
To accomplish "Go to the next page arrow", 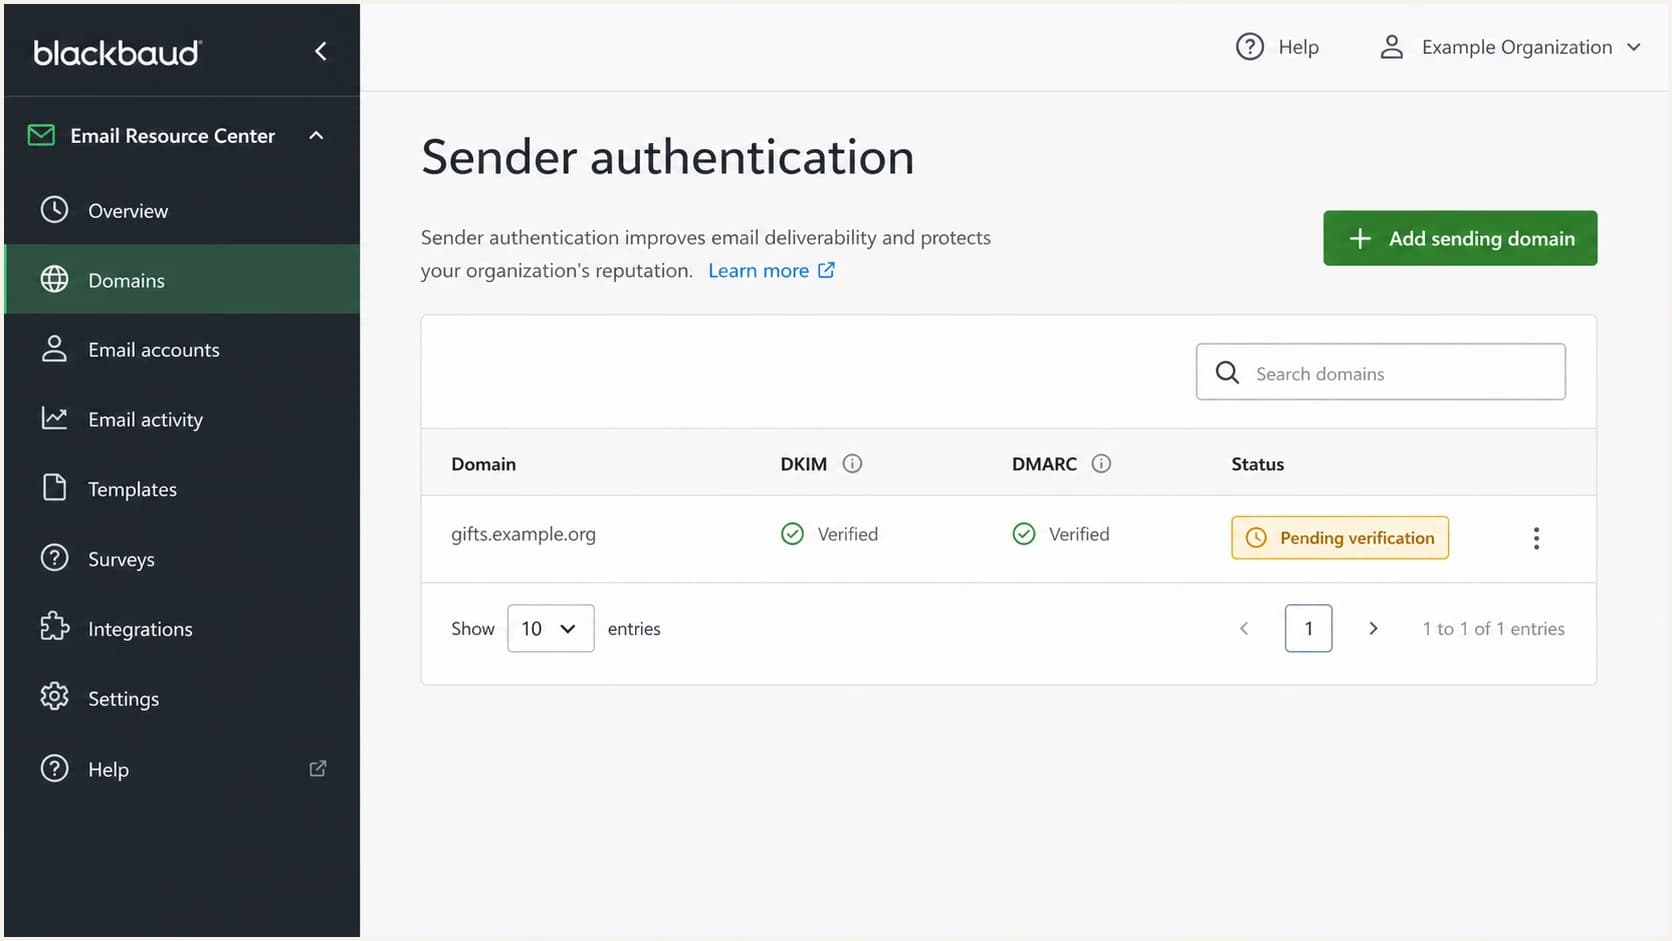I will [x=1373, y=628].
